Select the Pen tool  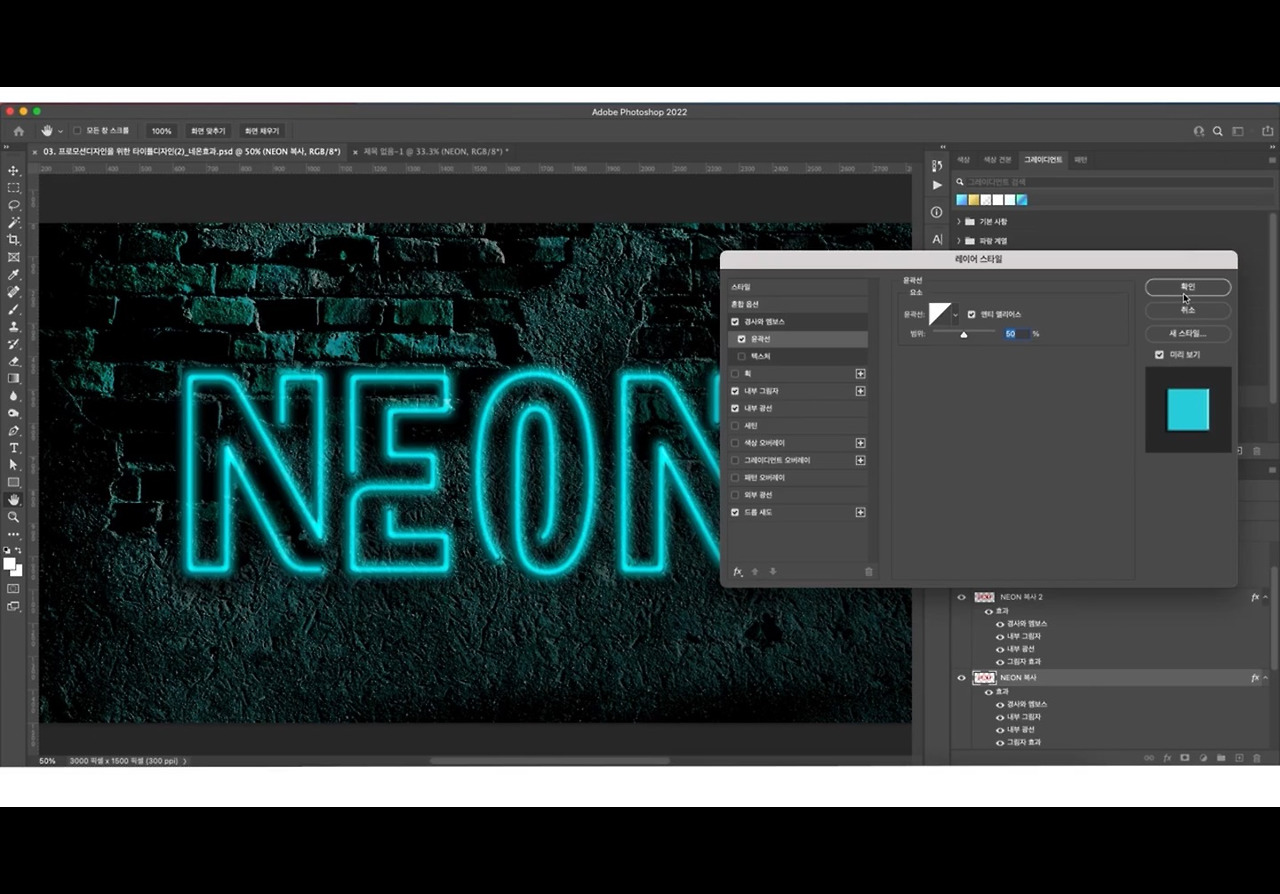click(14, 430)
